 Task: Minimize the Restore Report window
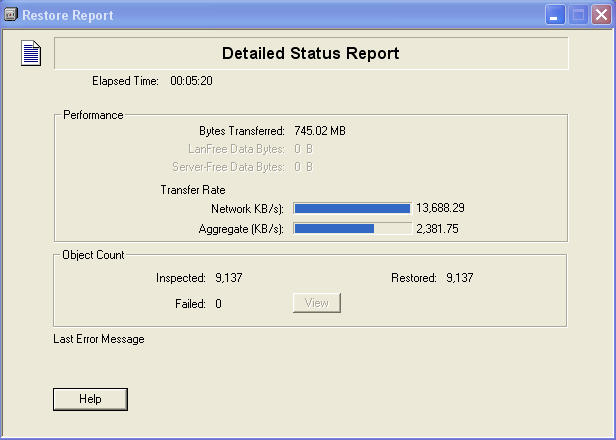pyautogui.click(x=555, y=15)
